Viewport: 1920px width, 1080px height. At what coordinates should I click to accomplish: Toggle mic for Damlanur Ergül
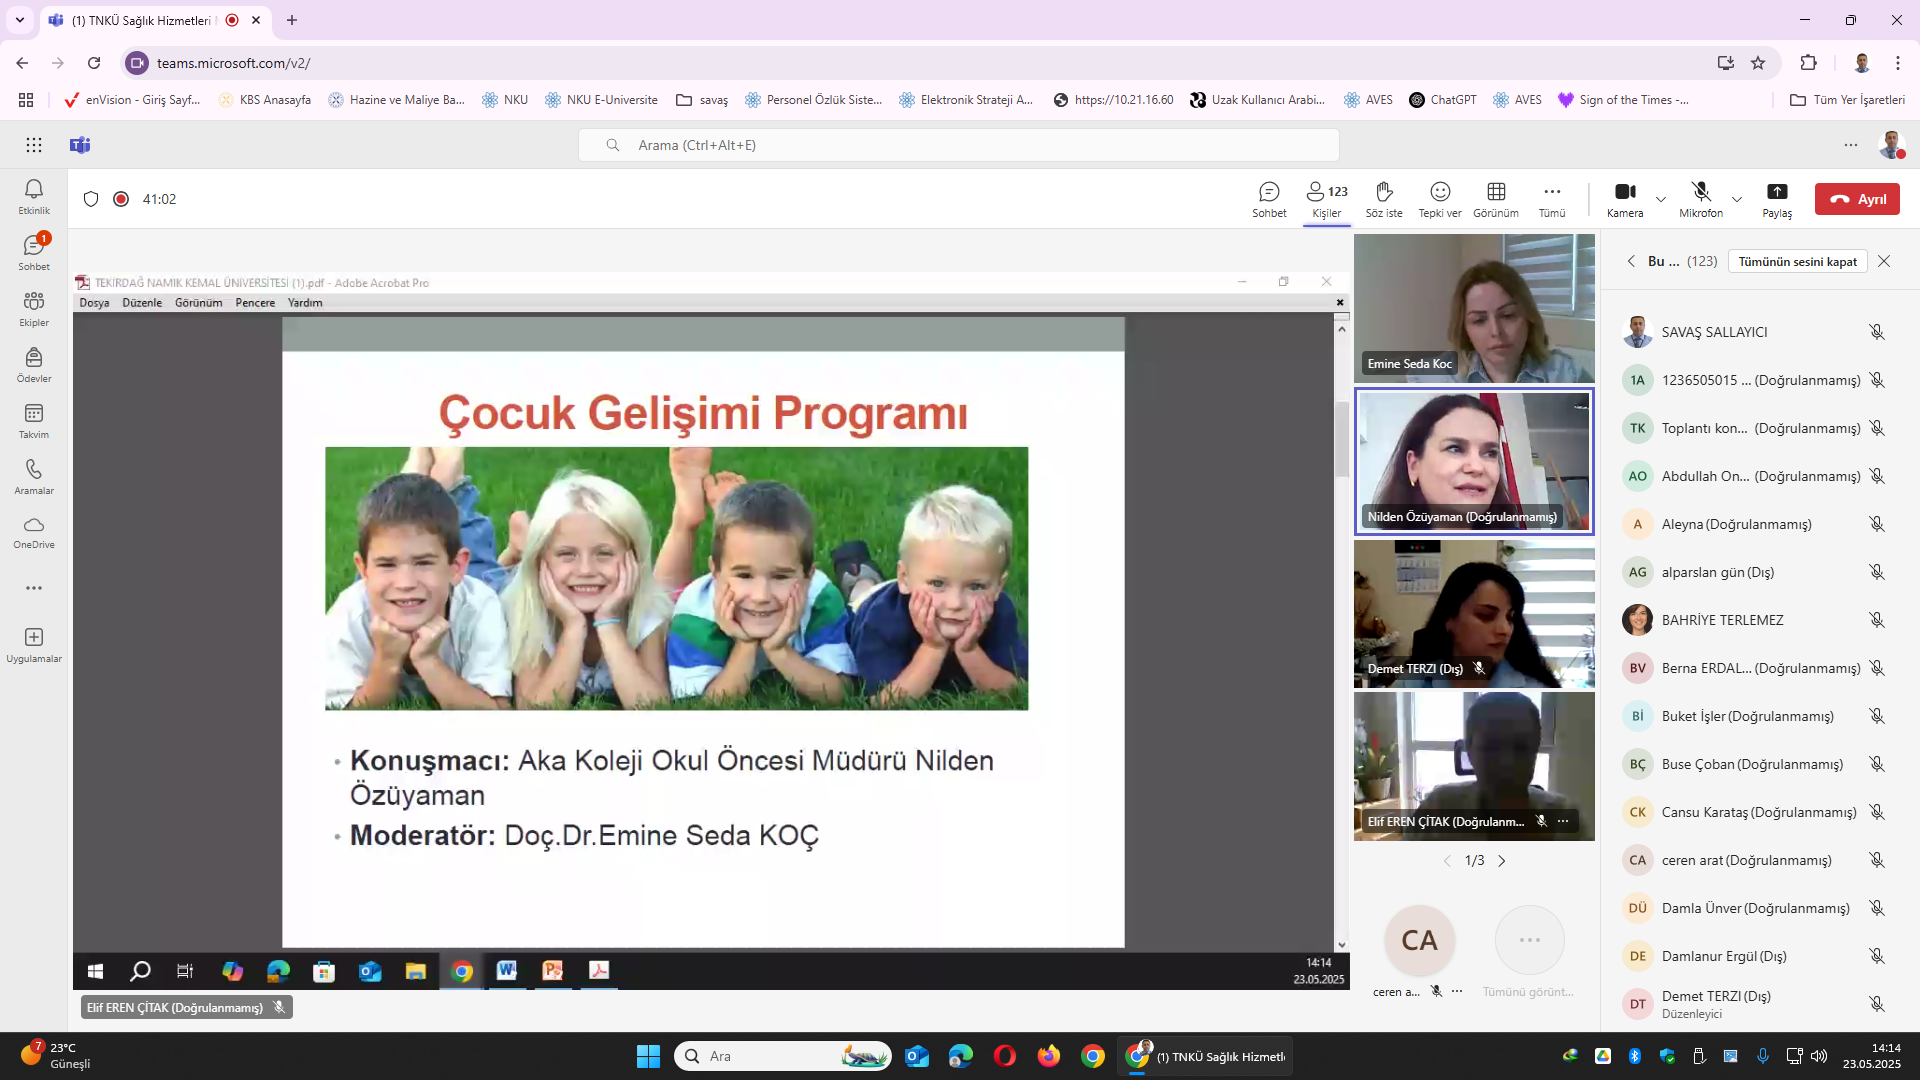pyautogui.click(x=1877, y=956)
